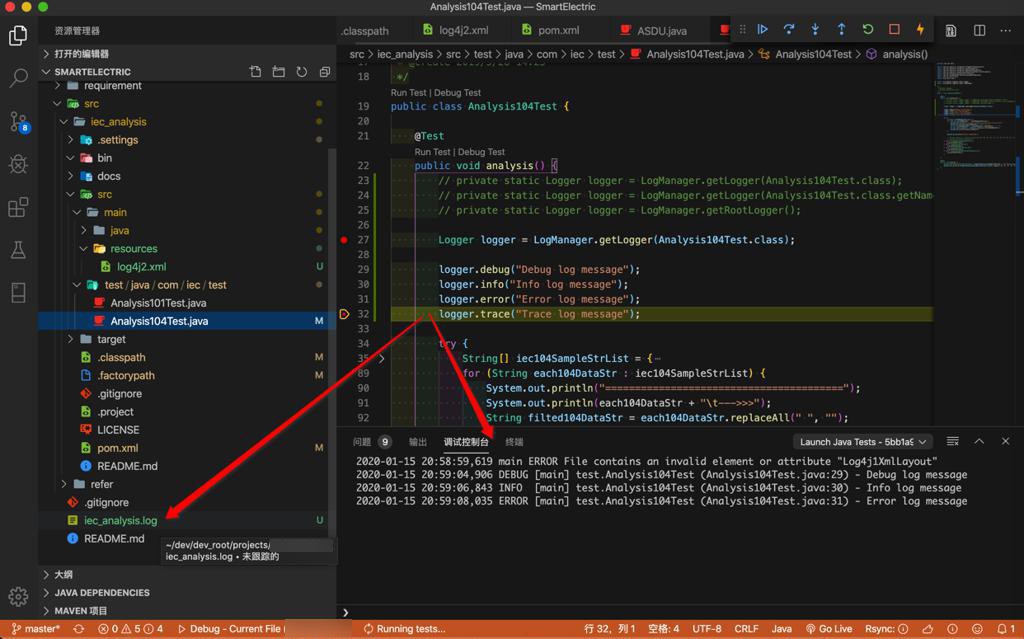The height and width of the screenshot is (639, 1024).
Task: Click Run Test above the analysis method
Action: tap(433, 152)
